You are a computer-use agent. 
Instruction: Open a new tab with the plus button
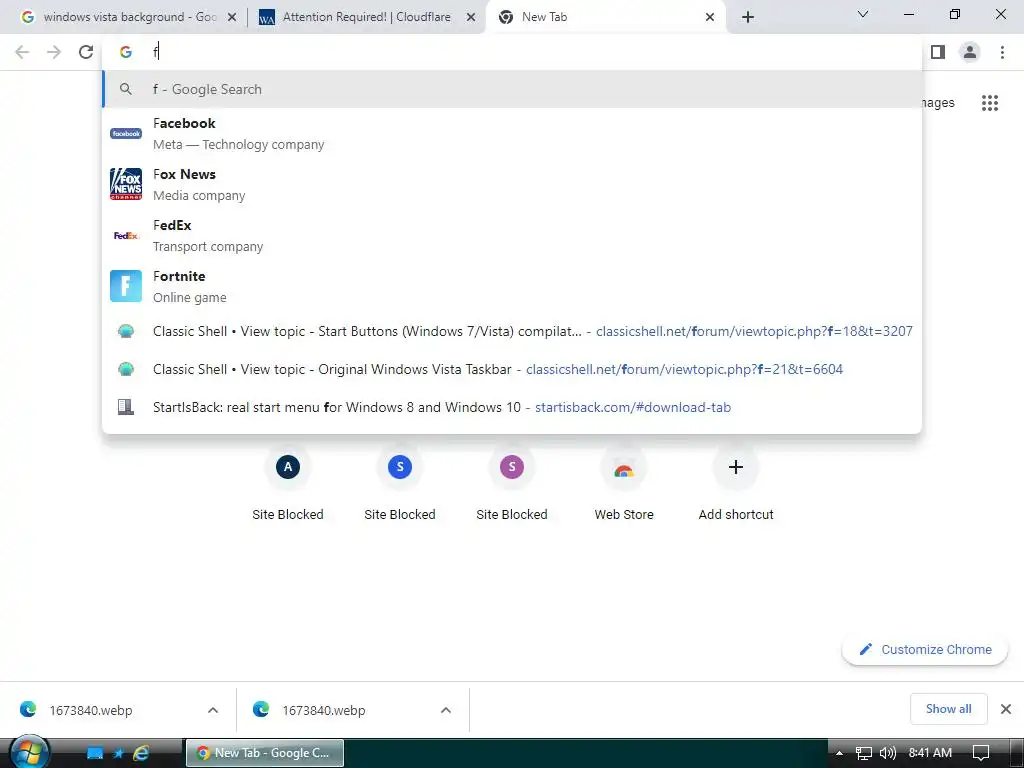748,17
